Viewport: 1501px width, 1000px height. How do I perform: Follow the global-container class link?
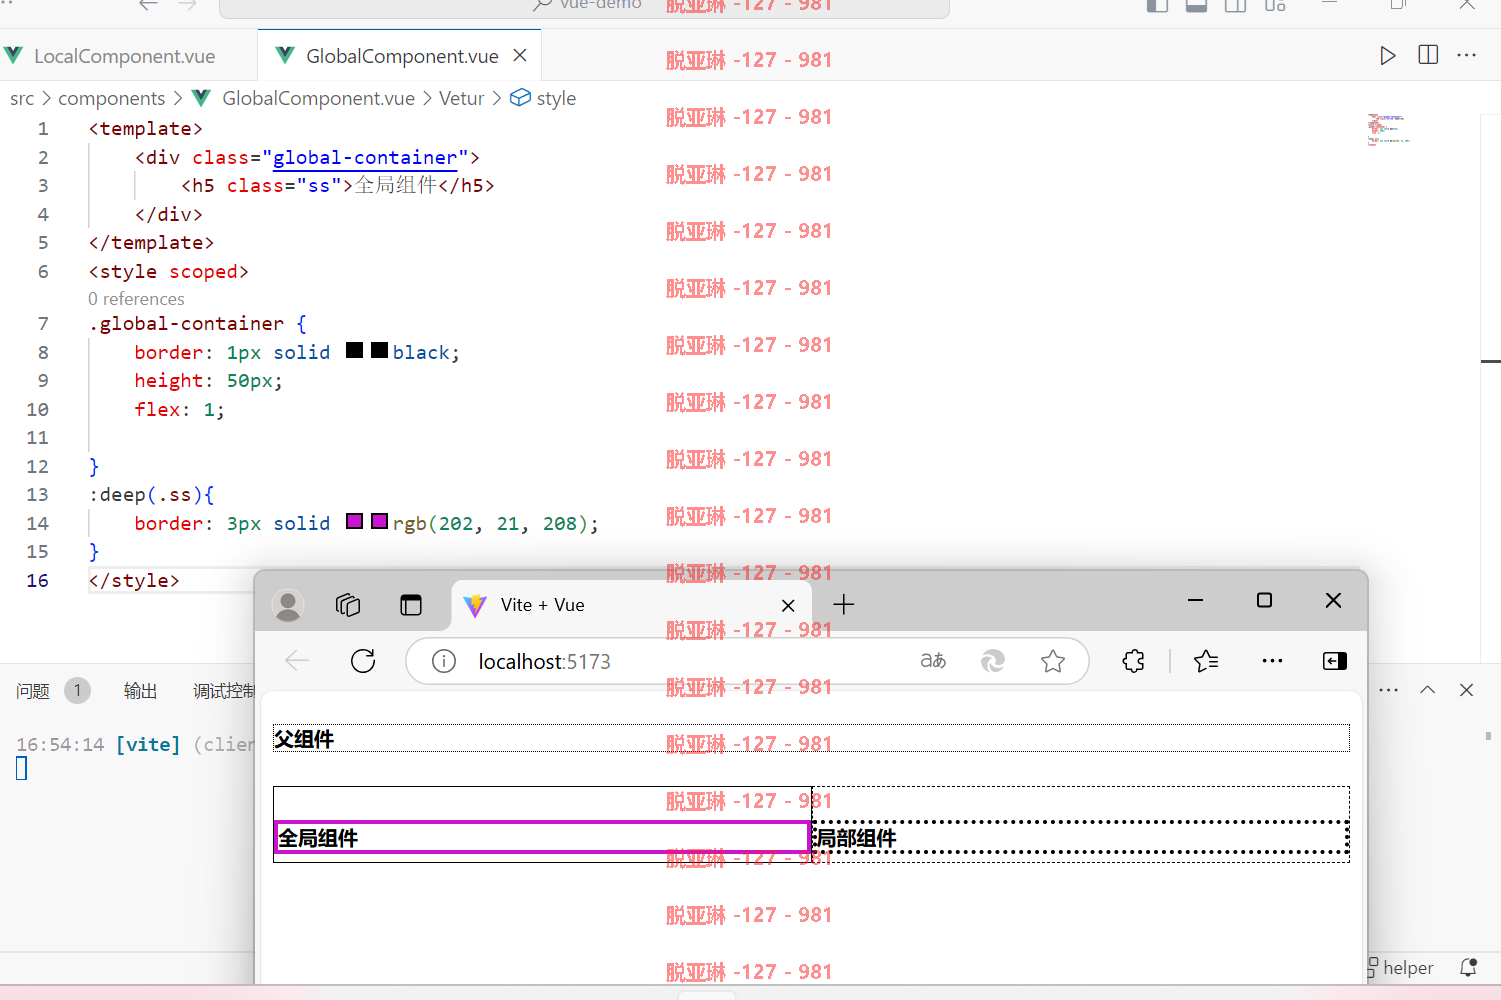365,157
